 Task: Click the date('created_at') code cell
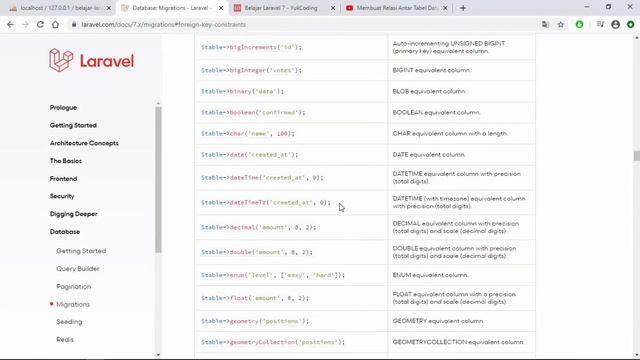coord(291,155)
